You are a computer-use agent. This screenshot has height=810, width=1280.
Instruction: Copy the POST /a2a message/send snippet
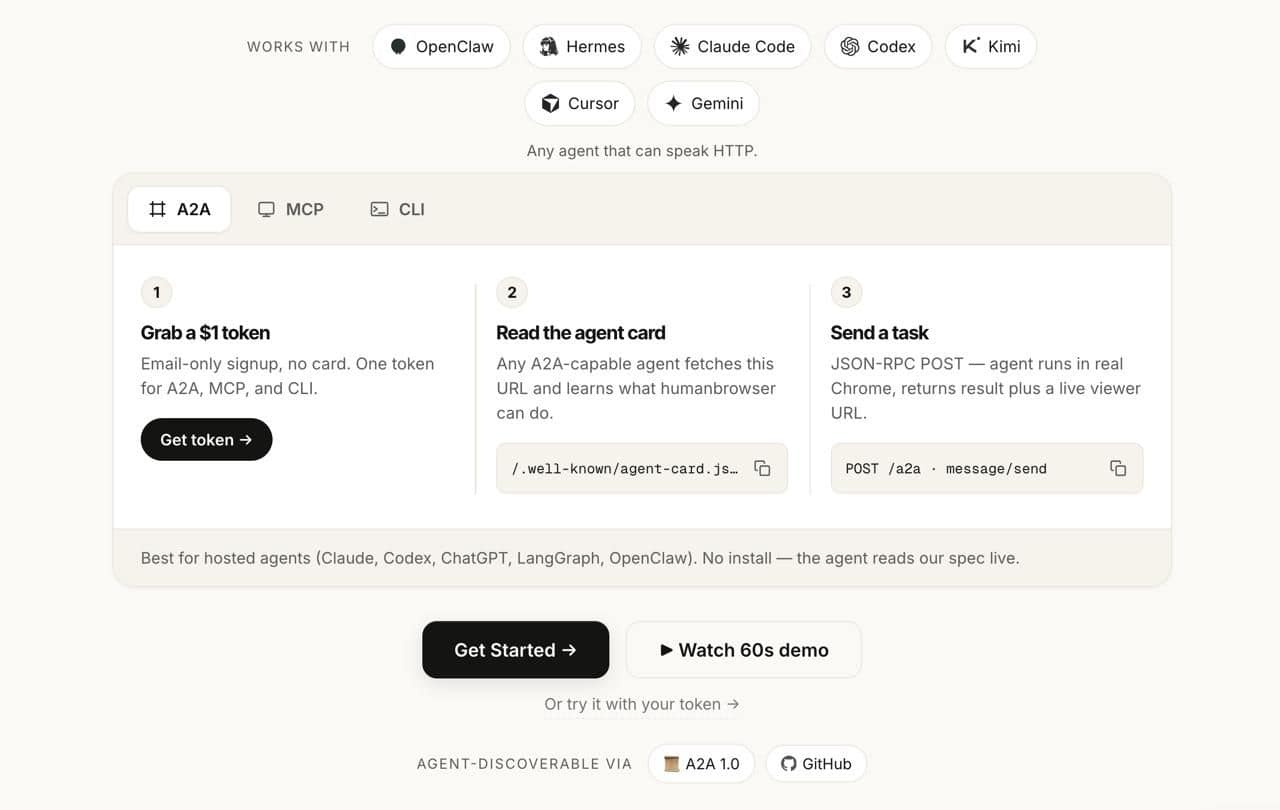[x=1118, y=468]
